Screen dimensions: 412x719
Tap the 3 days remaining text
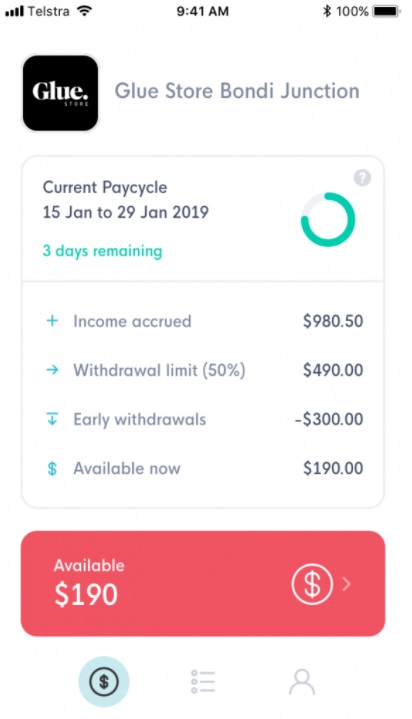102,251
